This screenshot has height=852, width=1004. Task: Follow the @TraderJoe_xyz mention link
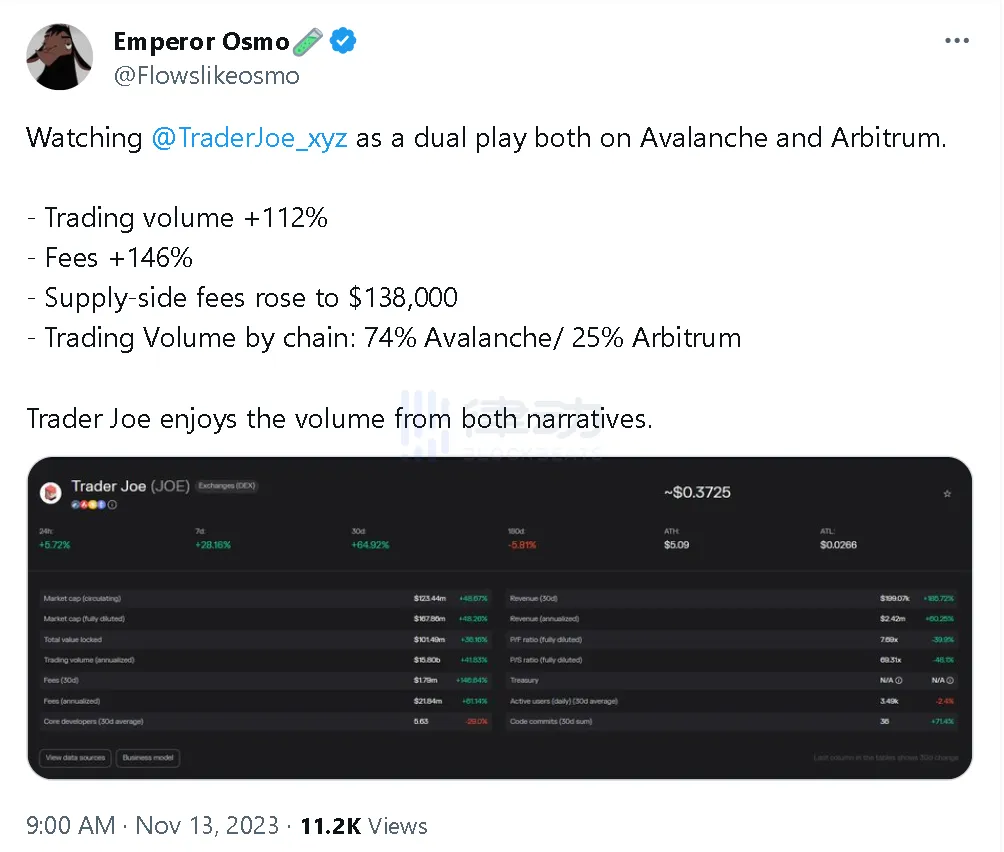click(x=250, y=138)
